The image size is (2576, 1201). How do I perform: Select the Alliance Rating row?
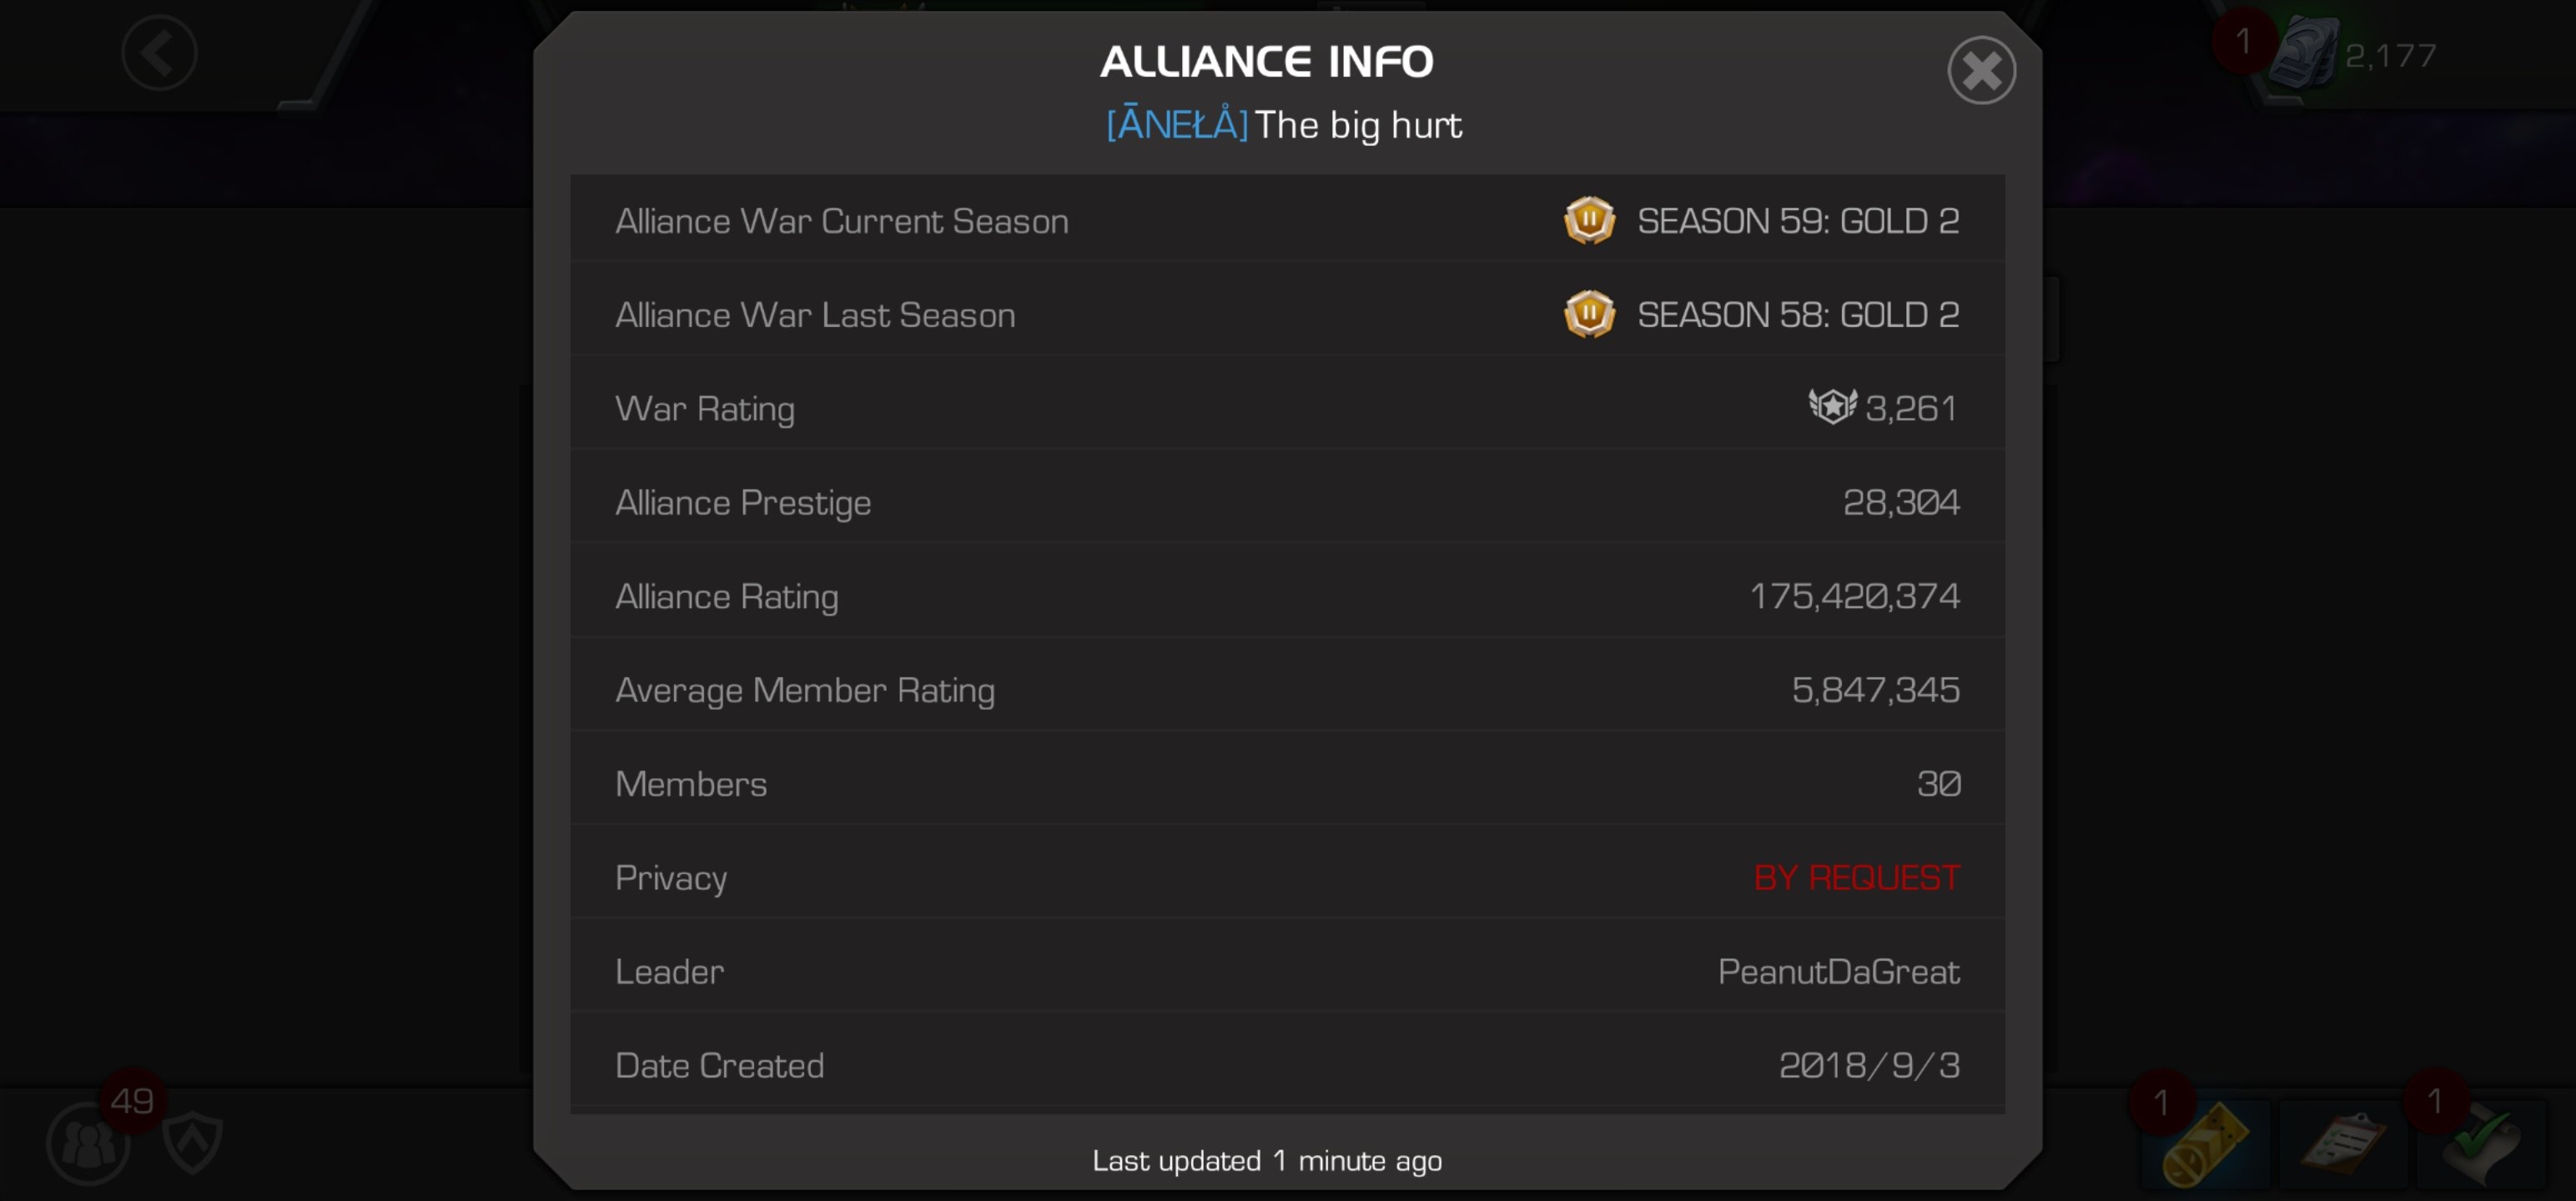click(1287, 596)
